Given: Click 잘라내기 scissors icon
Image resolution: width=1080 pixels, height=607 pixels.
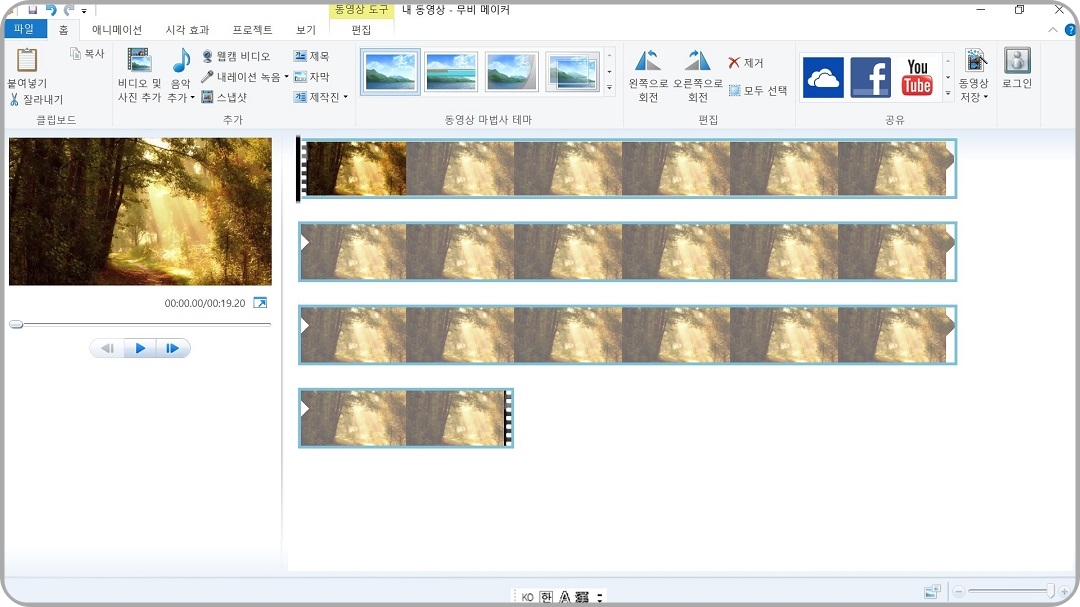Looking at the screenshot, I should 14,99.
